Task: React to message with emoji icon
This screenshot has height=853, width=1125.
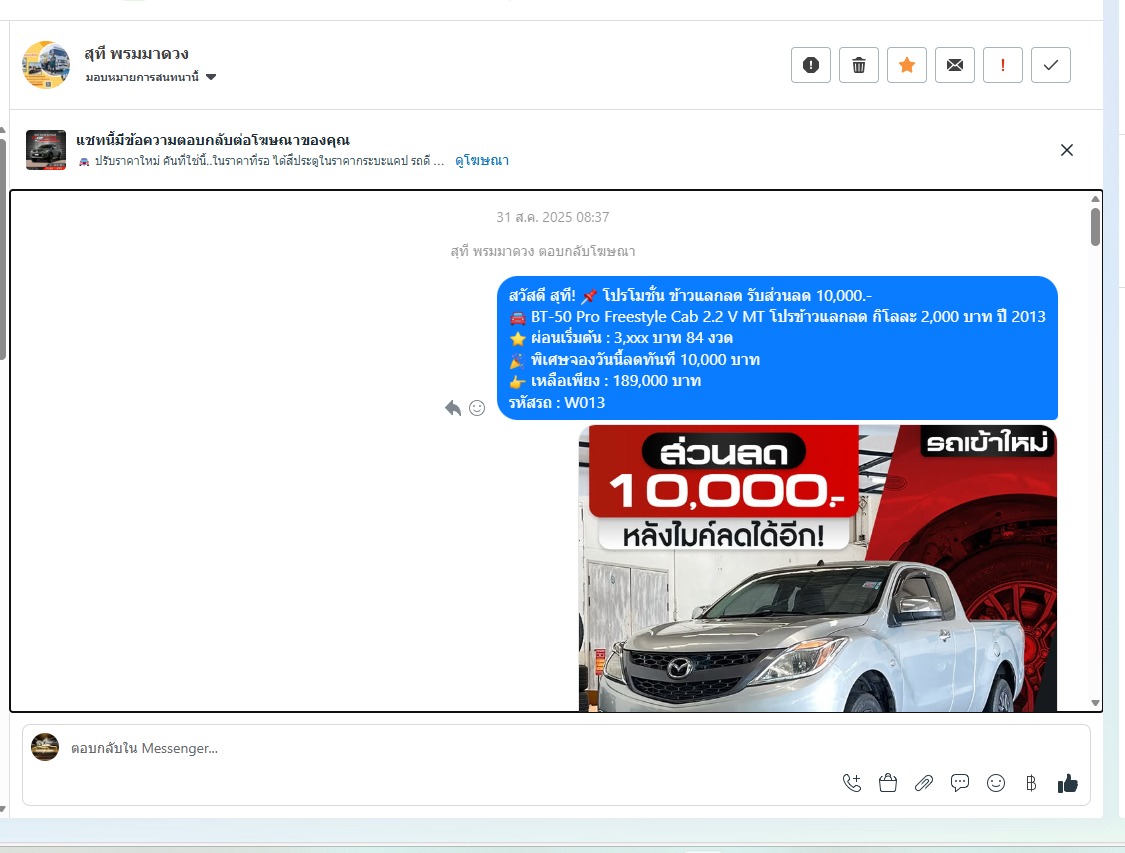Action: (477, 408)
